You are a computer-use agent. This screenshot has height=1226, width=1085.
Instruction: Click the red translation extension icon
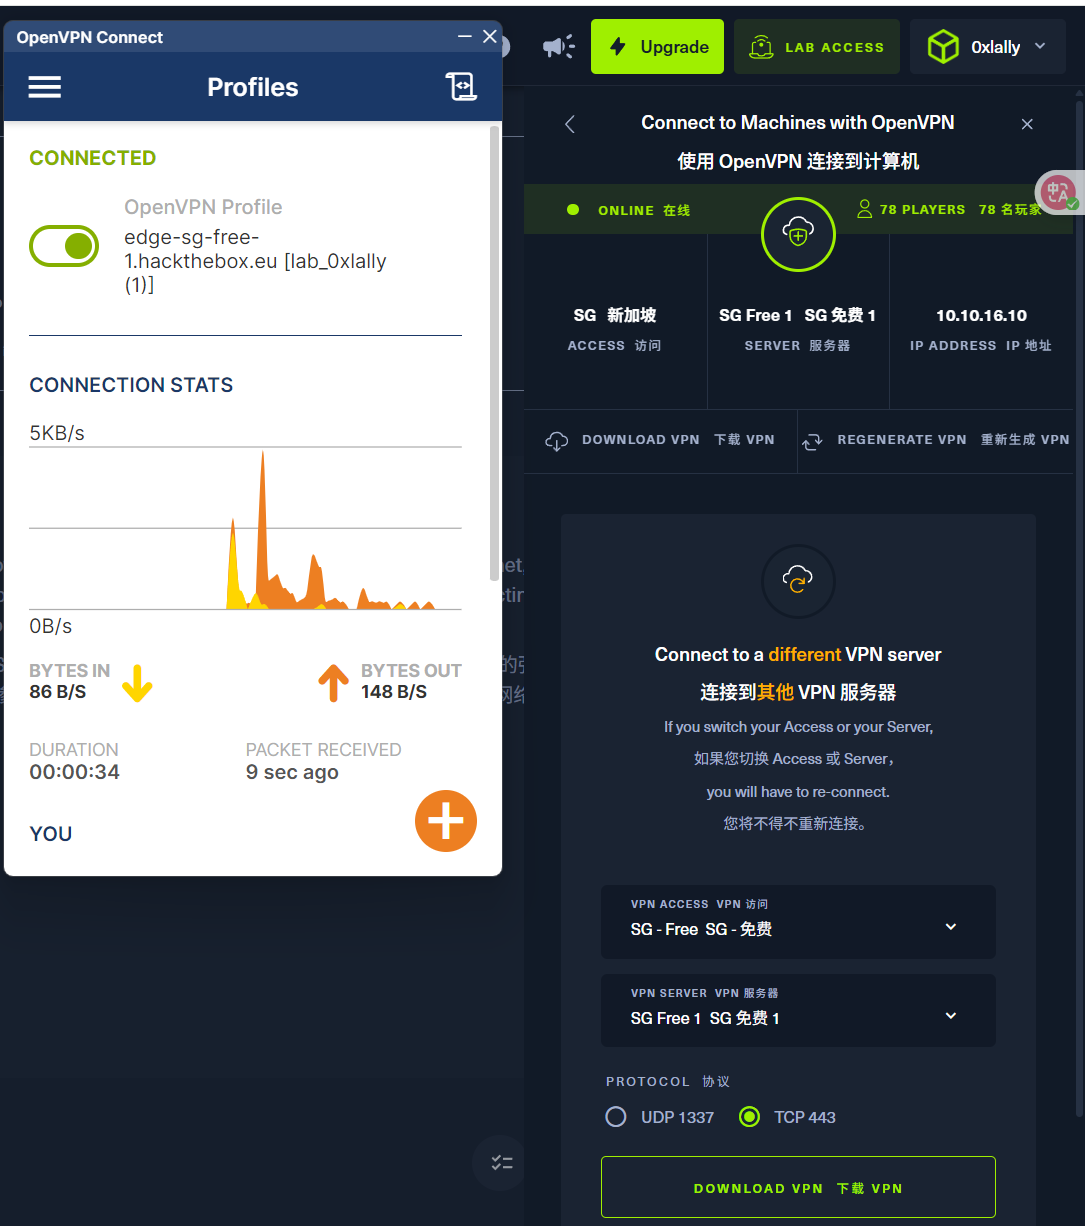click(1058, 193)
